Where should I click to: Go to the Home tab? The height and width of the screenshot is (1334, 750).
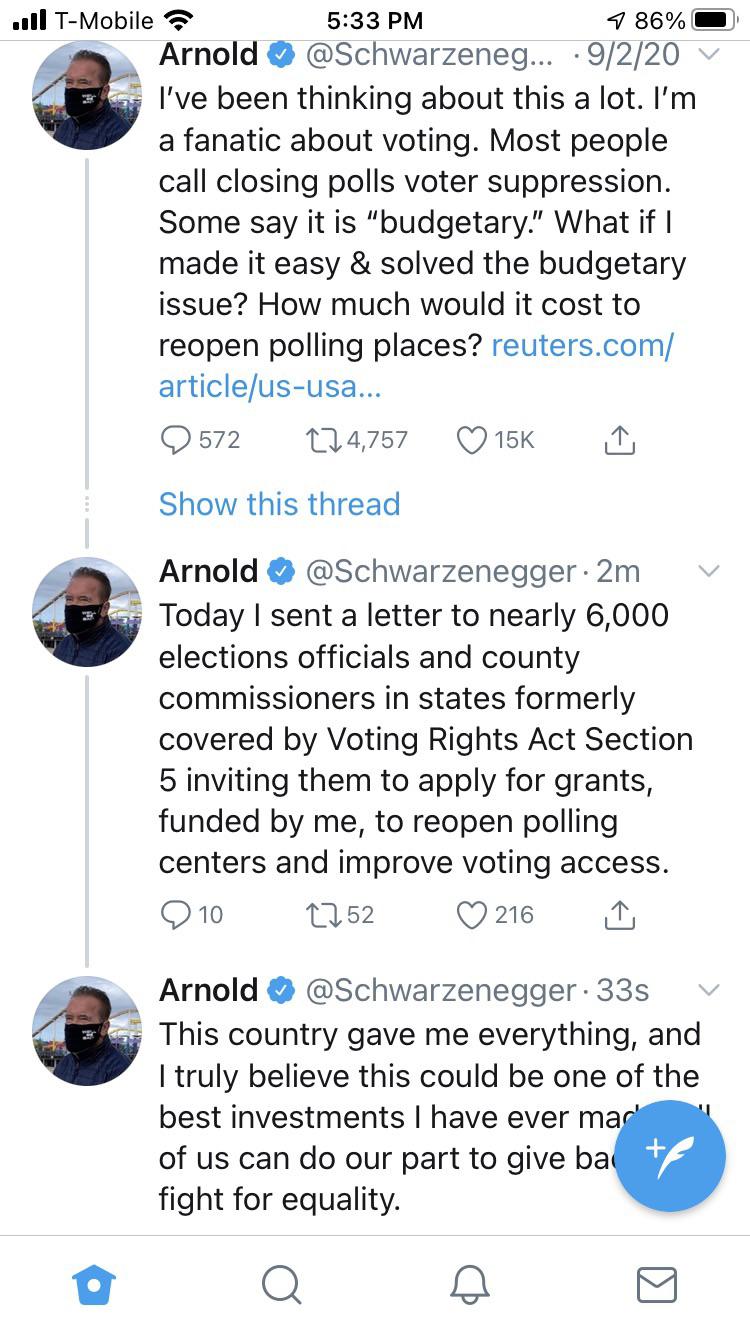tap(95, 1284)
